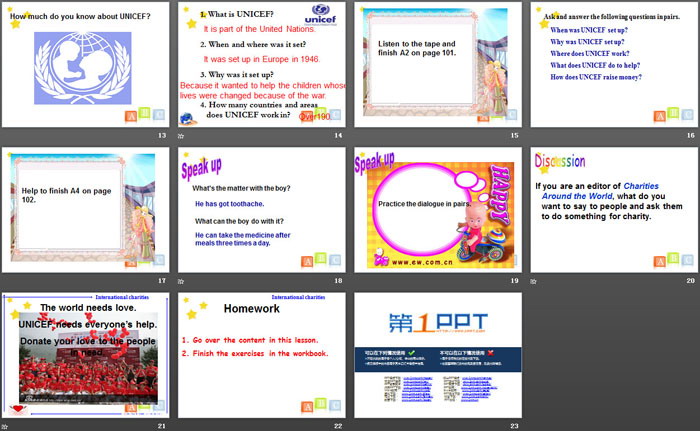The width and height of the screenshot is (700, 431).
Task: Select slide 21 'The world needs love'
Action: pyautogui.click(x=85, y=355)
